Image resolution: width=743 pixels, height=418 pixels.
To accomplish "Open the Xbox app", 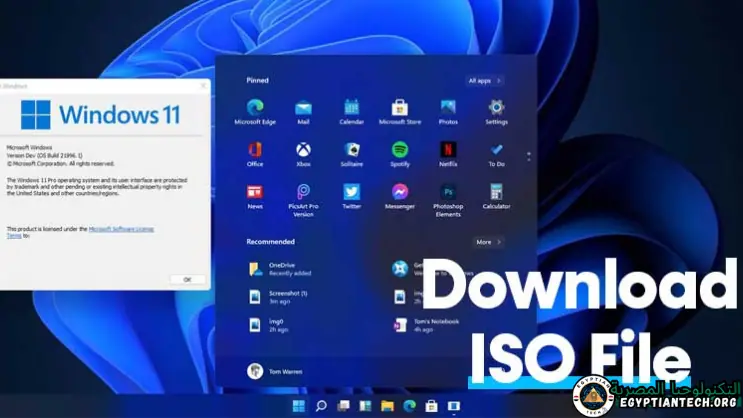I will [x=303, y=154].
